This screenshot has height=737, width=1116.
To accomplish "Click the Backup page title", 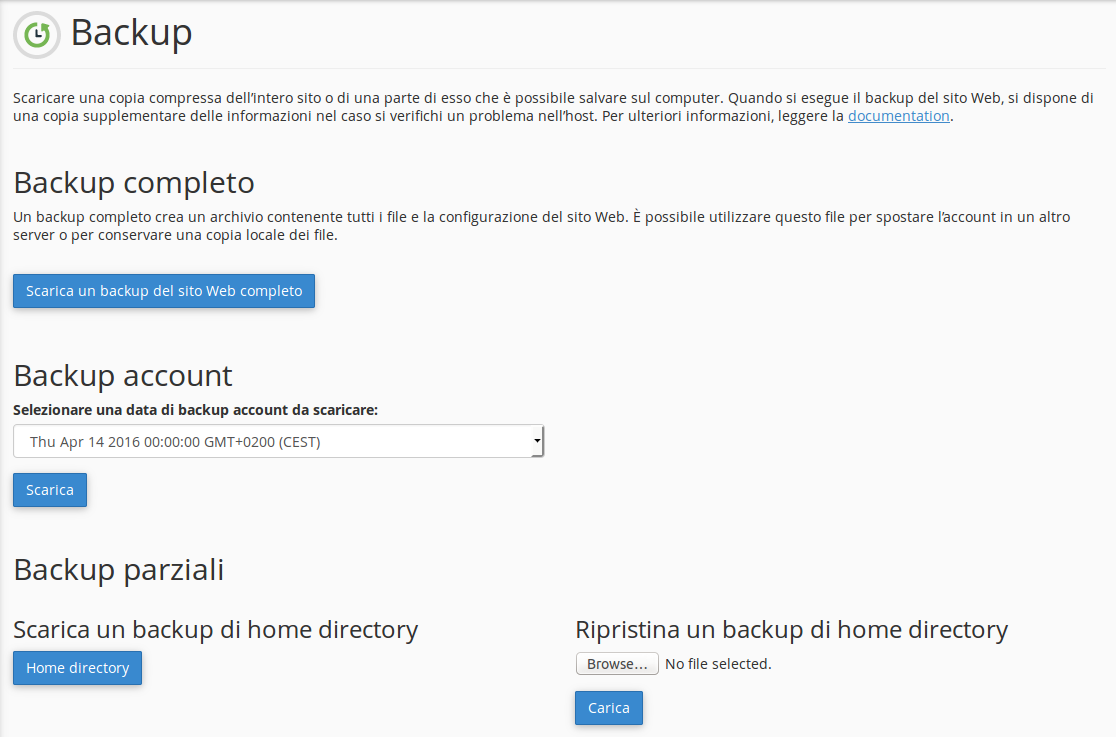I will point(132,33).
